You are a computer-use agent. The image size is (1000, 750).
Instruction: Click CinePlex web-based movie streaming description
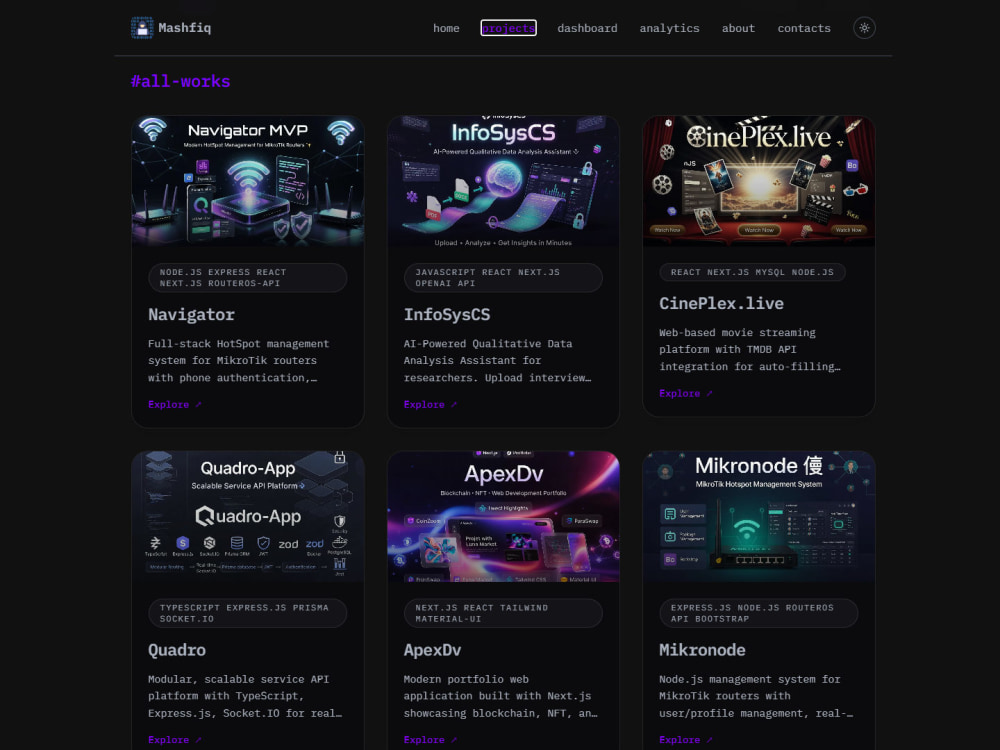tap(749, 349)
